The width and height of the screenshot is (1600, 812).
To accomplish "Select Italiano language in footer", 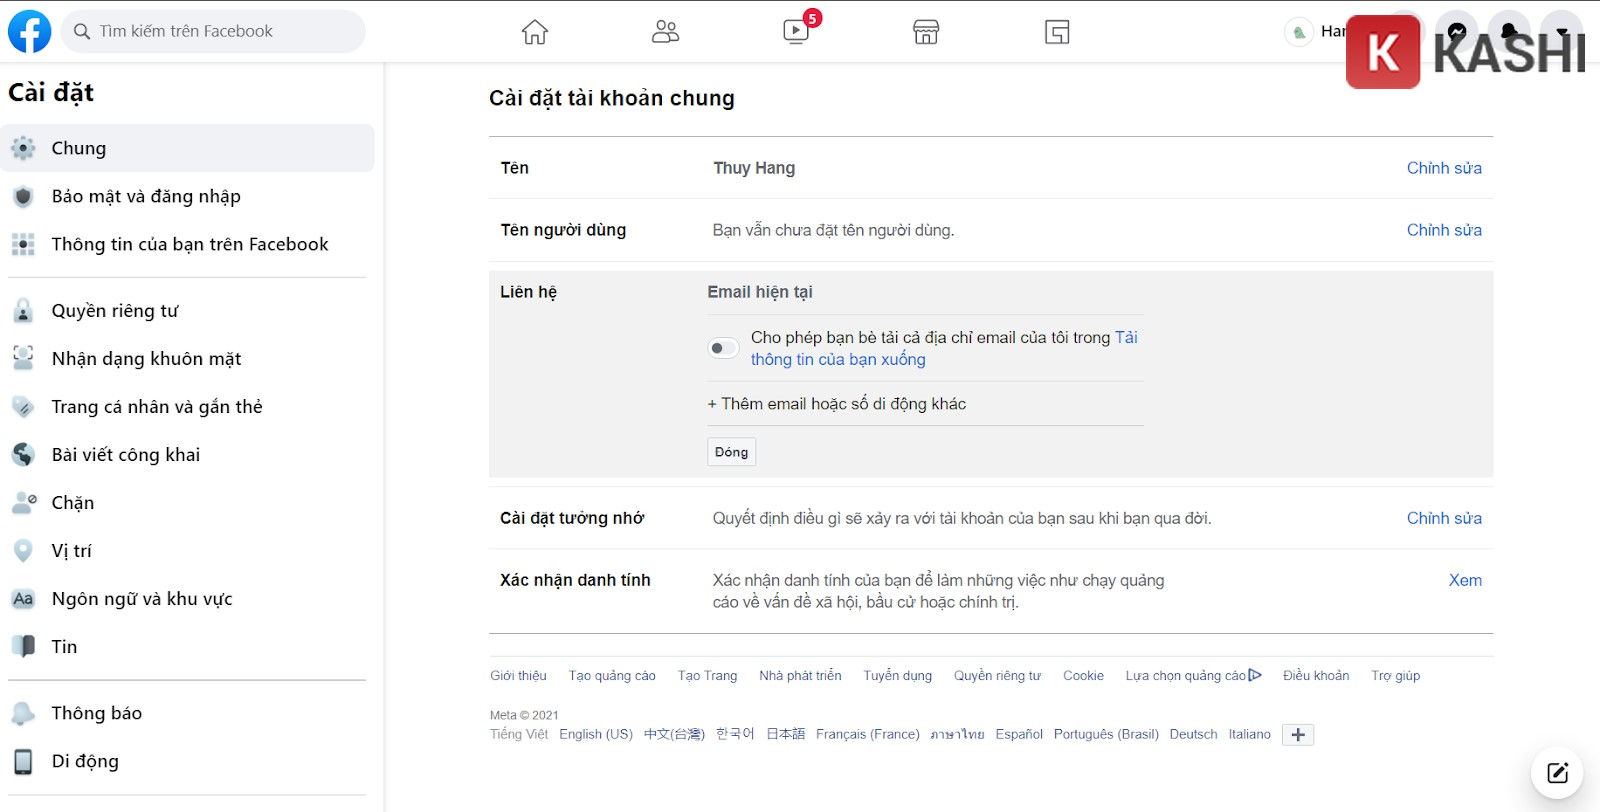I will pos(1250,734).
